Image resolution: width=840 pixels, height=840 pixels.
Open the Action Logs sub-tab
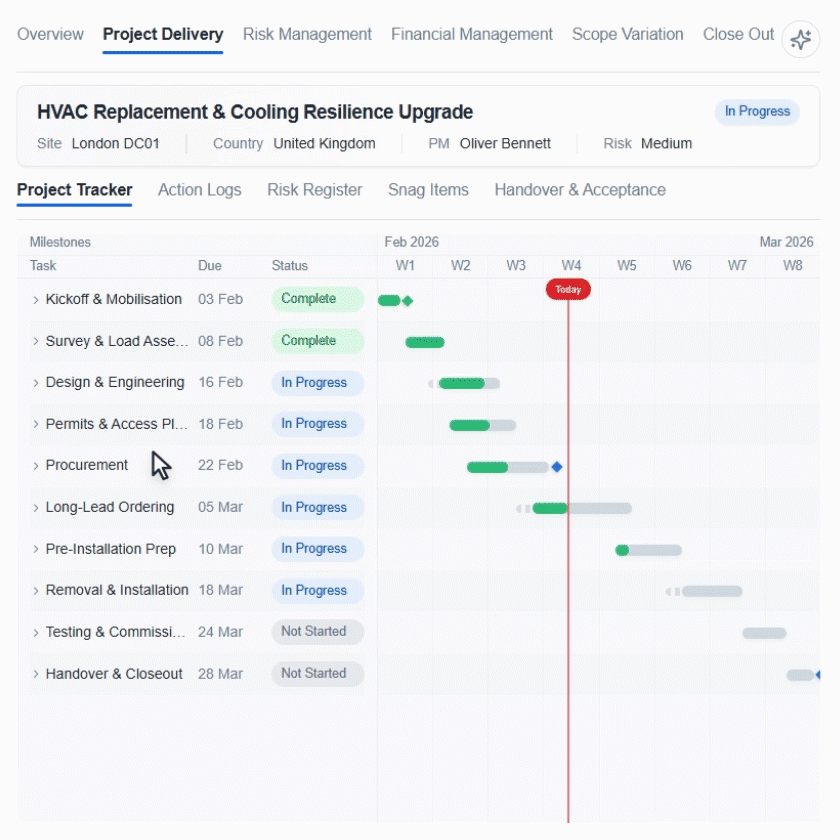coord(199,190)
